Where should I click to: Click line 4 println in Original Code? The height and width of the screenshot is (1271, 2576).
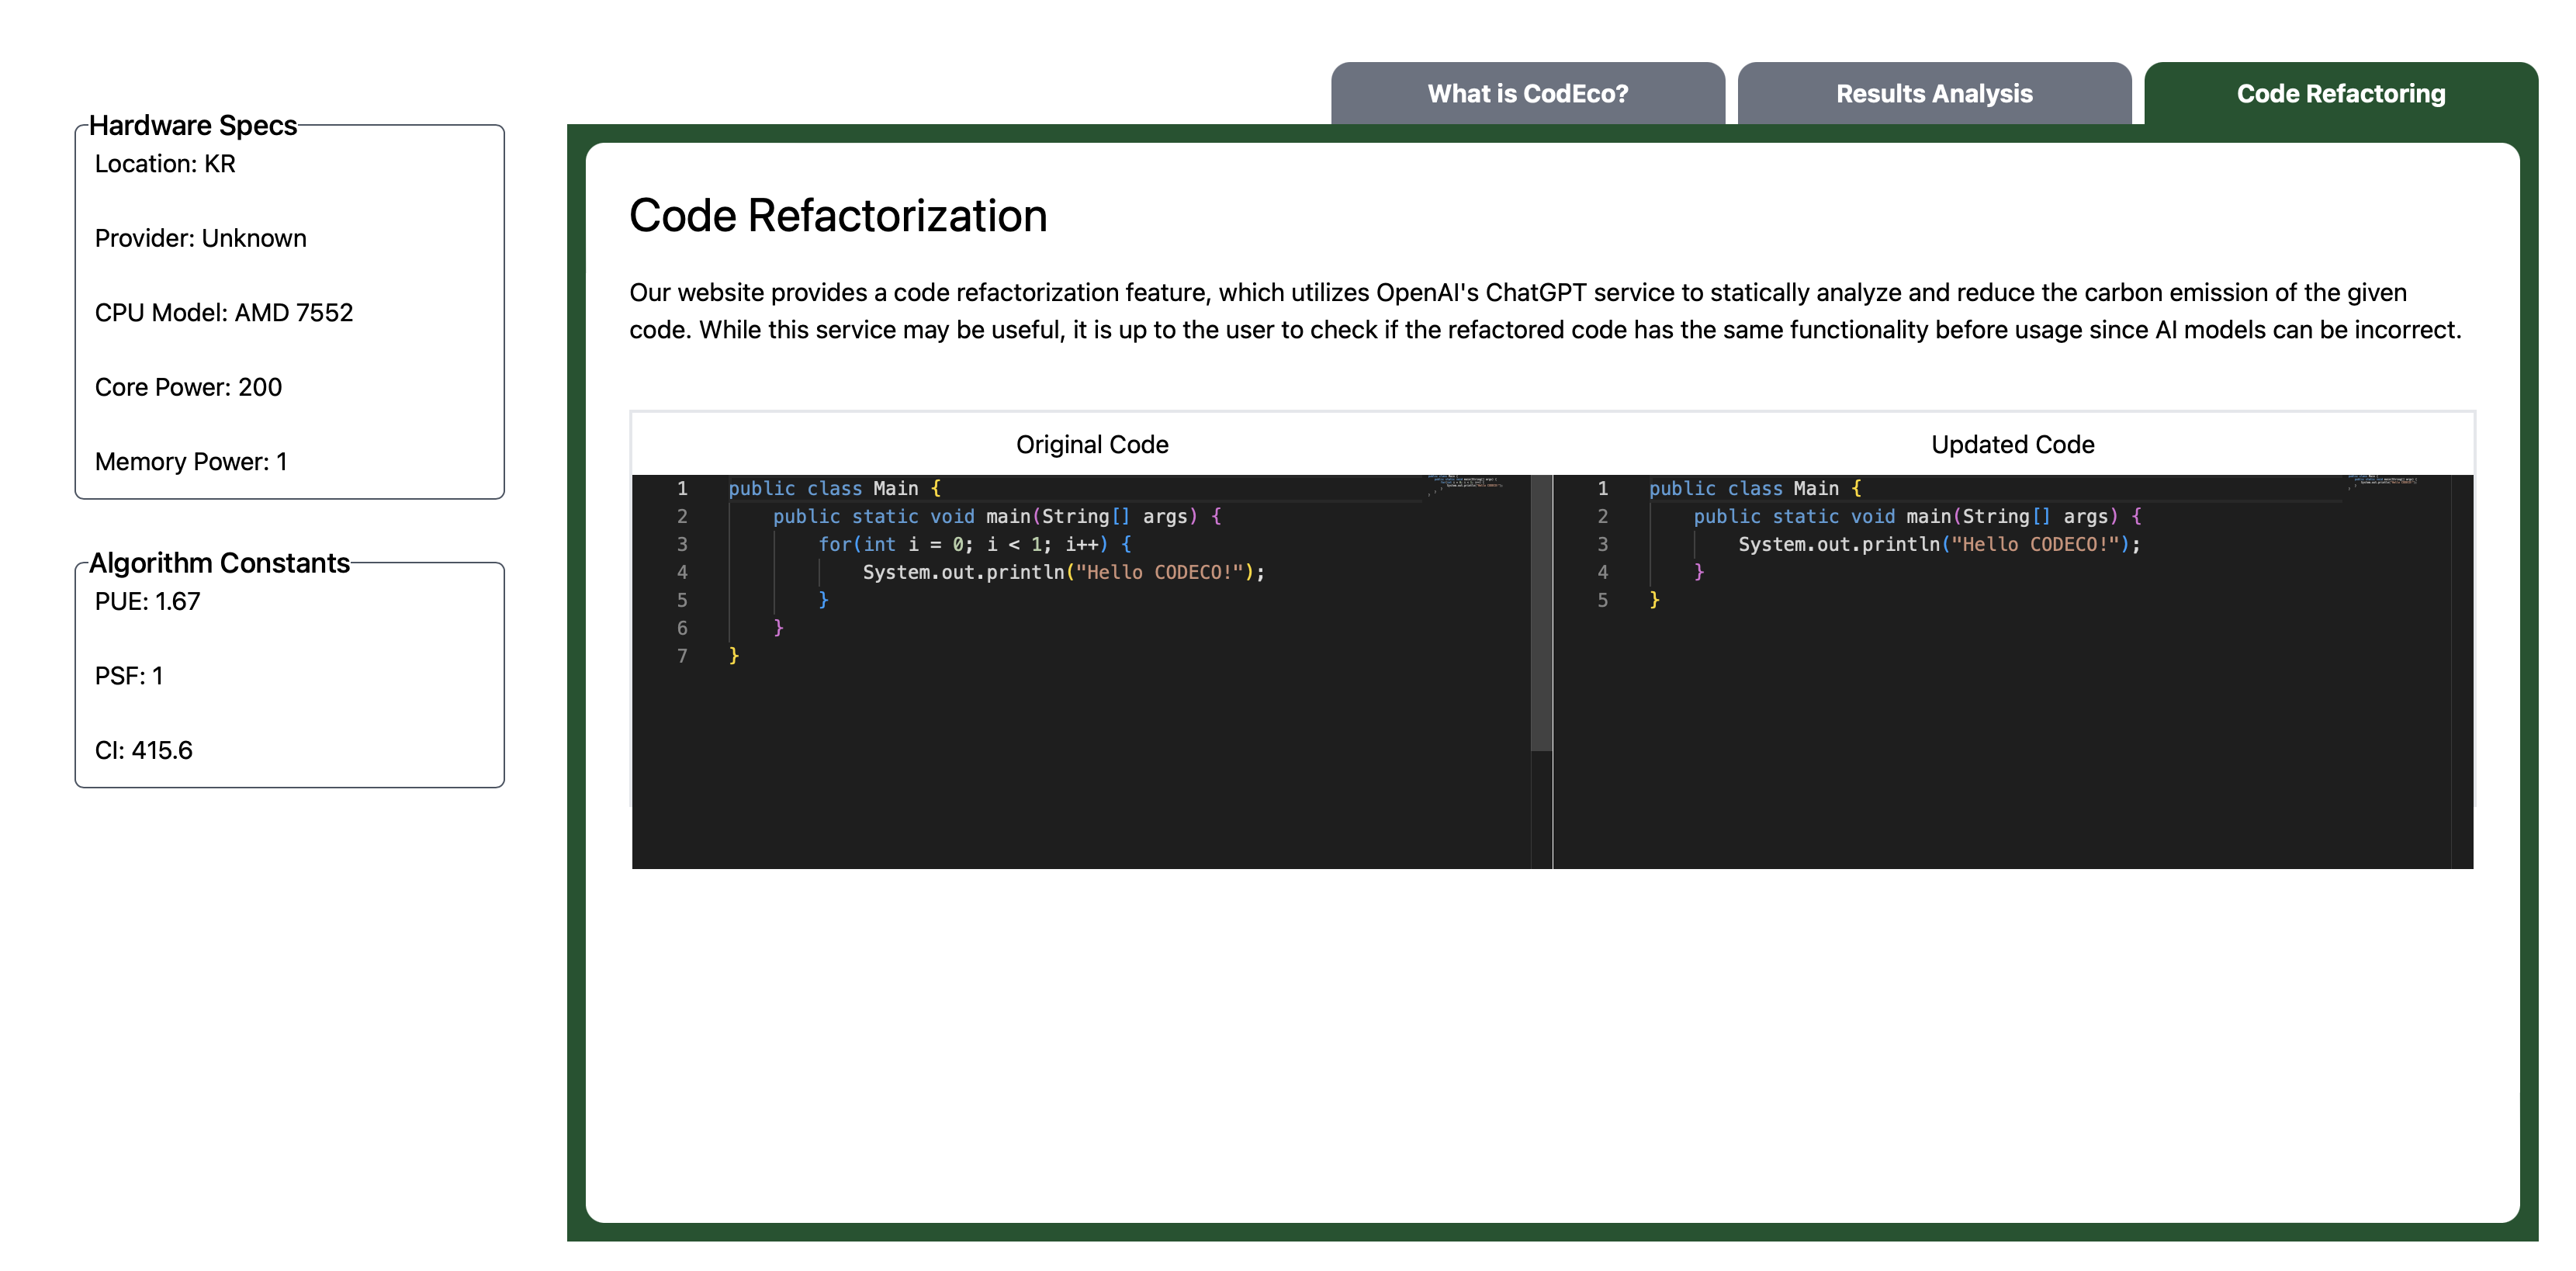(x=1064, y=572)
